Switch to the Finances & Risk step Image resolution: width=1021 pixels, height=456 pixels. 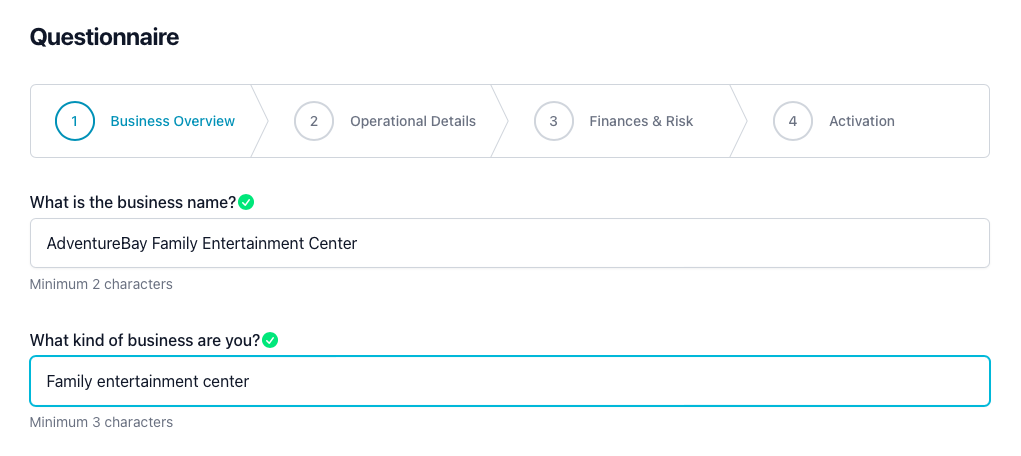pos(641,121)
